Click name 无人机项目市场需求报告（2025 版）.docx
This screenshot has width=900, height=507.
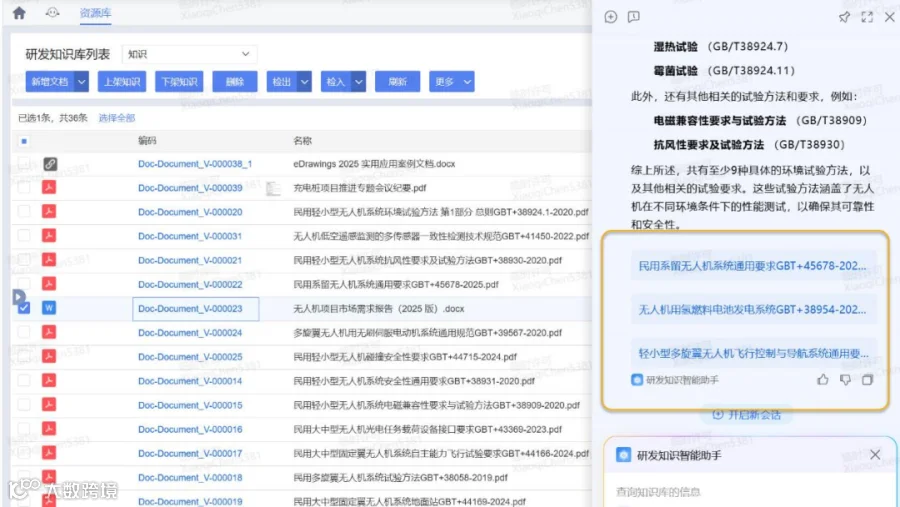(378, 308)
